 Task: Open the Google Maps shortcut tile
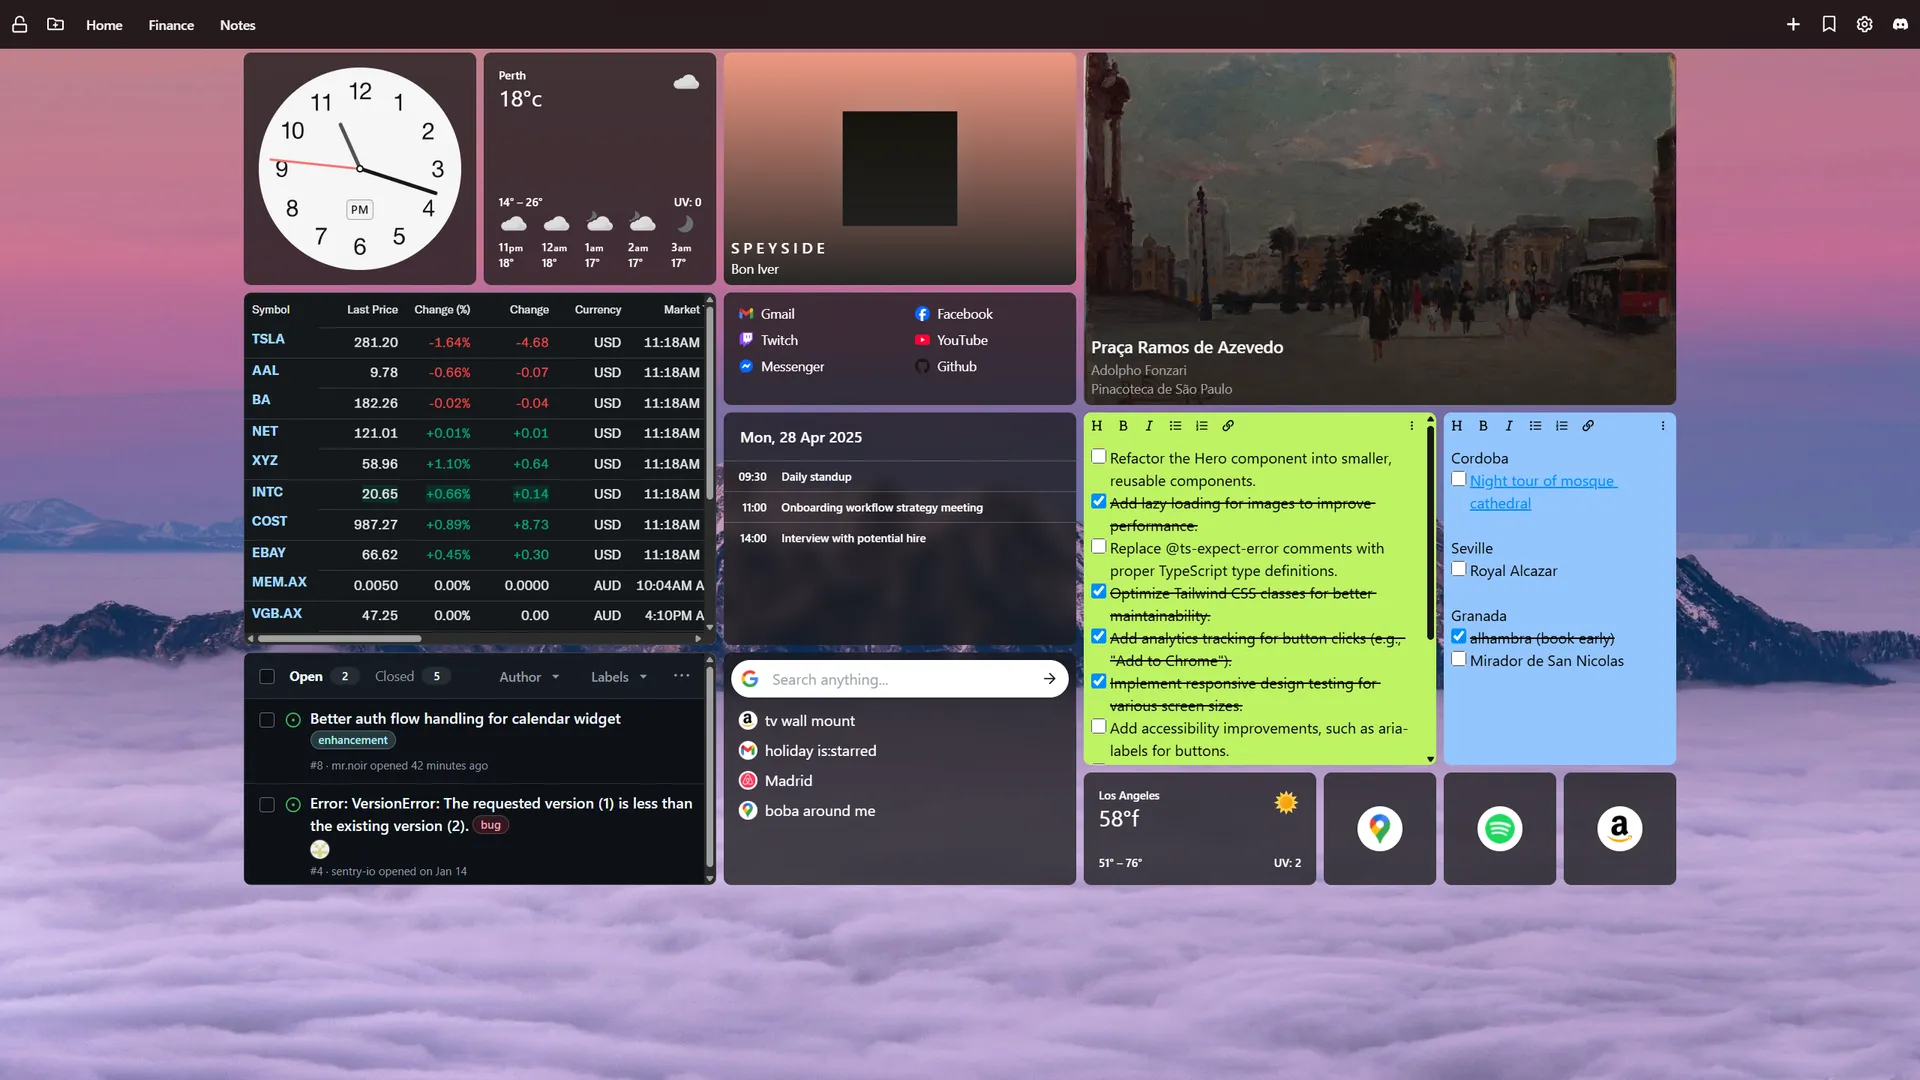(1380, 828)
